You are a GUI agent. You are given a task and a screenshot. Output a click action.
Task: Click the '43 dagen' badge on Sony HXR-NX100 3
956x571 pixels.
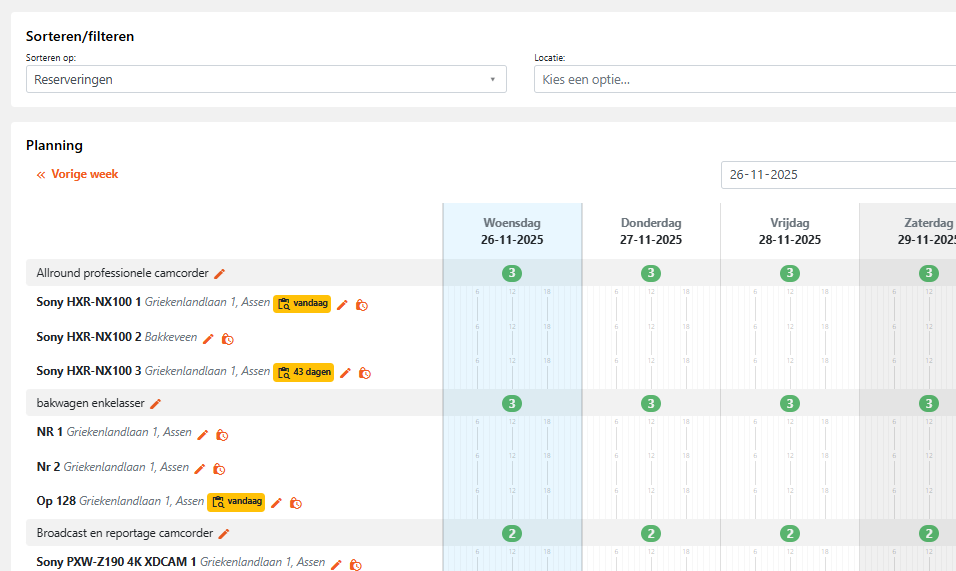[303, 372]
